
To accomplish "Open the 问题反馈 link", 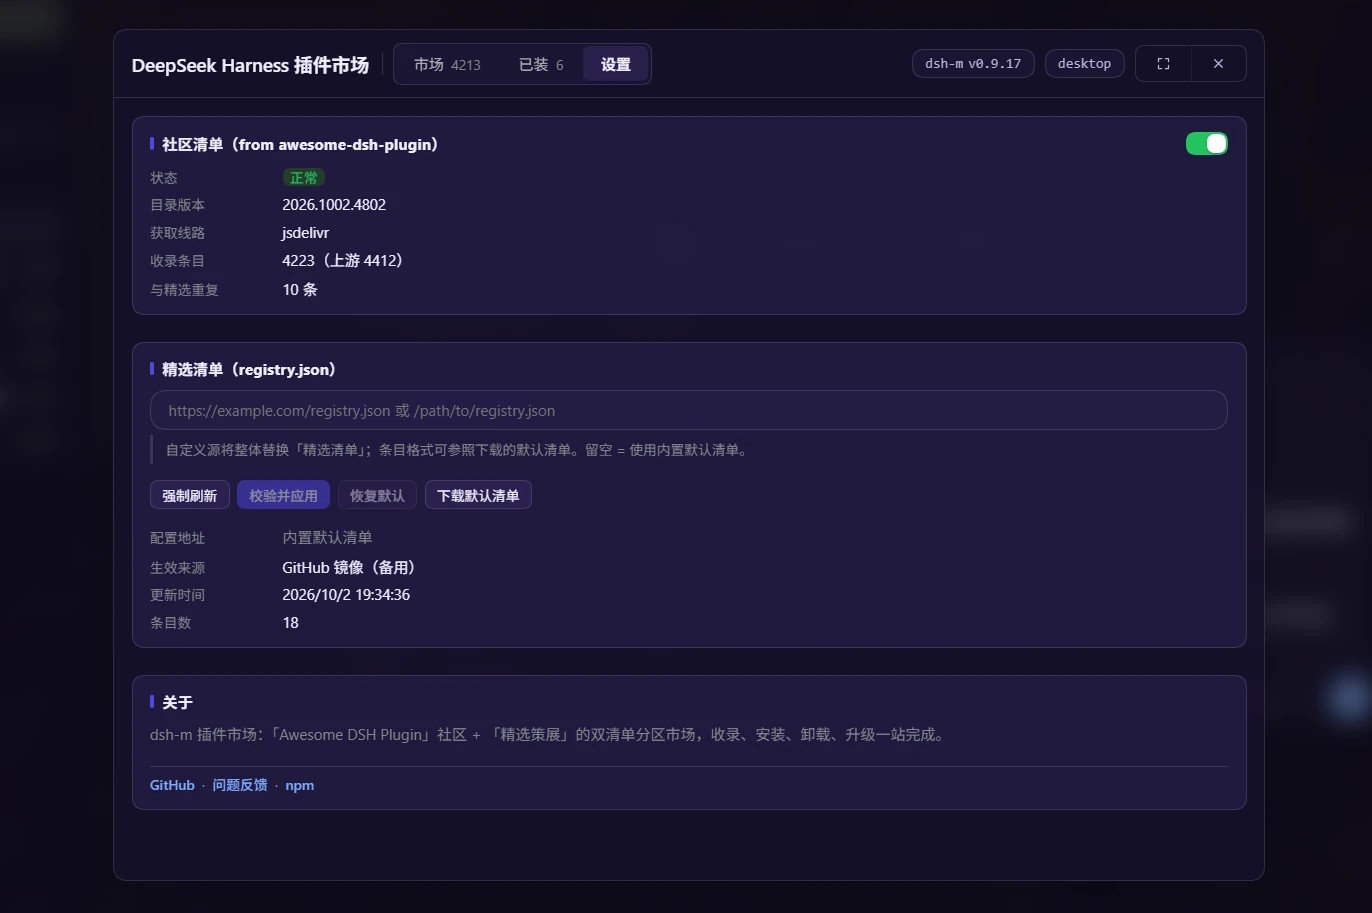I will (x=240, y=785).
